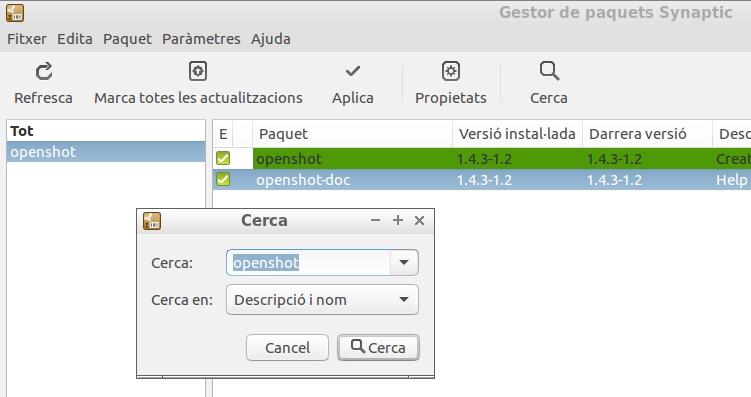The image size is (751, 397).
Task: Click latest version 1.4.3-1.2 of openshot
Action: click(614, 159)
